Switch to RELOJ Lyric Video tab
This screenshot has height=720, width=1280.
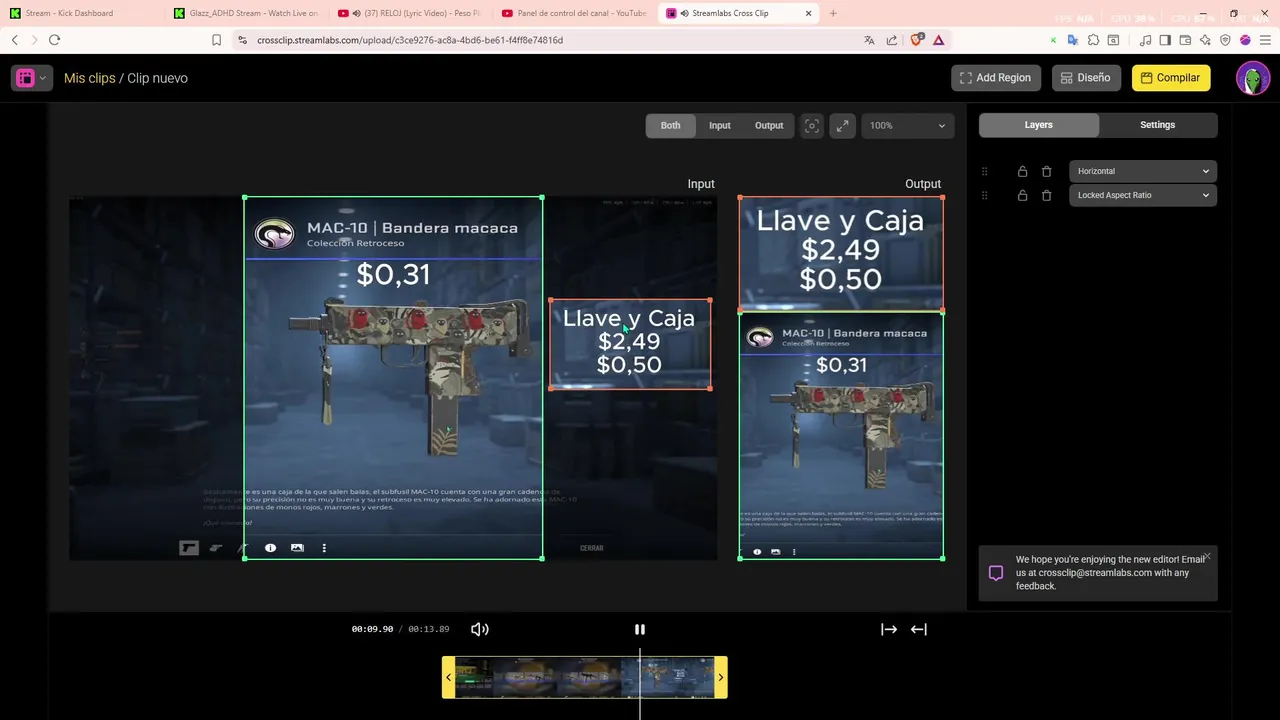tap(410, 13)
